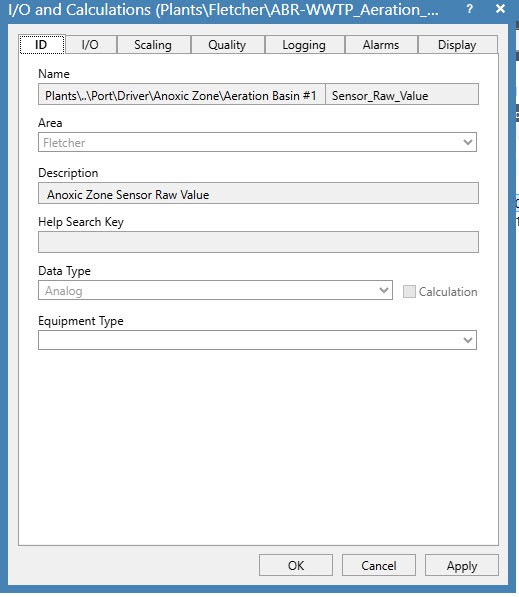This screenshot has height=597, width=519.
Task: Expand the Area dropdown showing Fletcher
Action: [x=257, y=142]
